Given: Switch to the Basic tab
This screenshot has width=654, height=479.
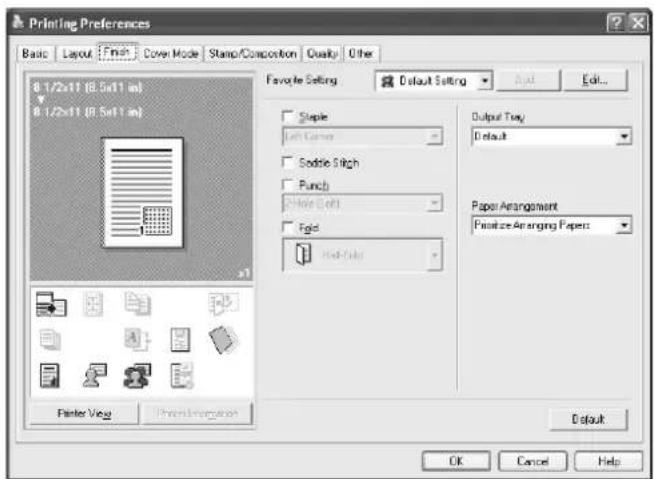Looking at the screenshot, I should [x=35, y=53].
